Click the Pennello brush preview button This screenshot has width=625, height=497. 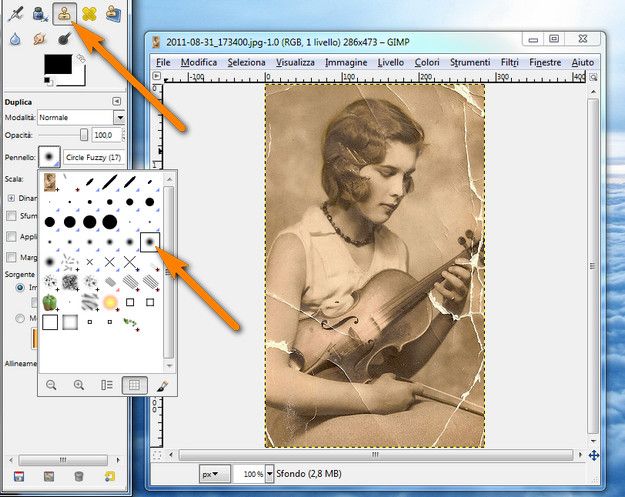(x=49, y=157)
